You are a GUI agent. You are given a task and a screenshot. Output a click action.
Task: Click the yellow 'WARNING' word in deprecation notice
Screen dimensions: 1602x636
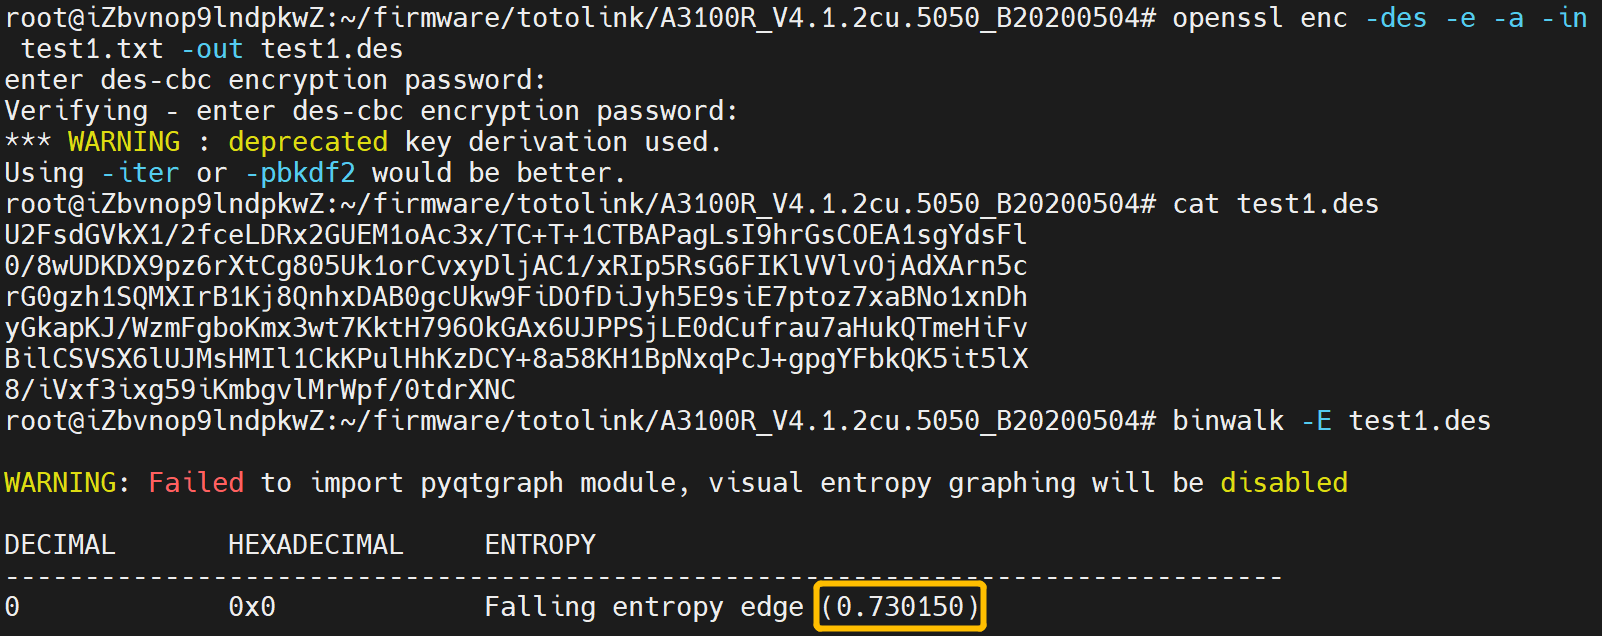tap(124, 142)
